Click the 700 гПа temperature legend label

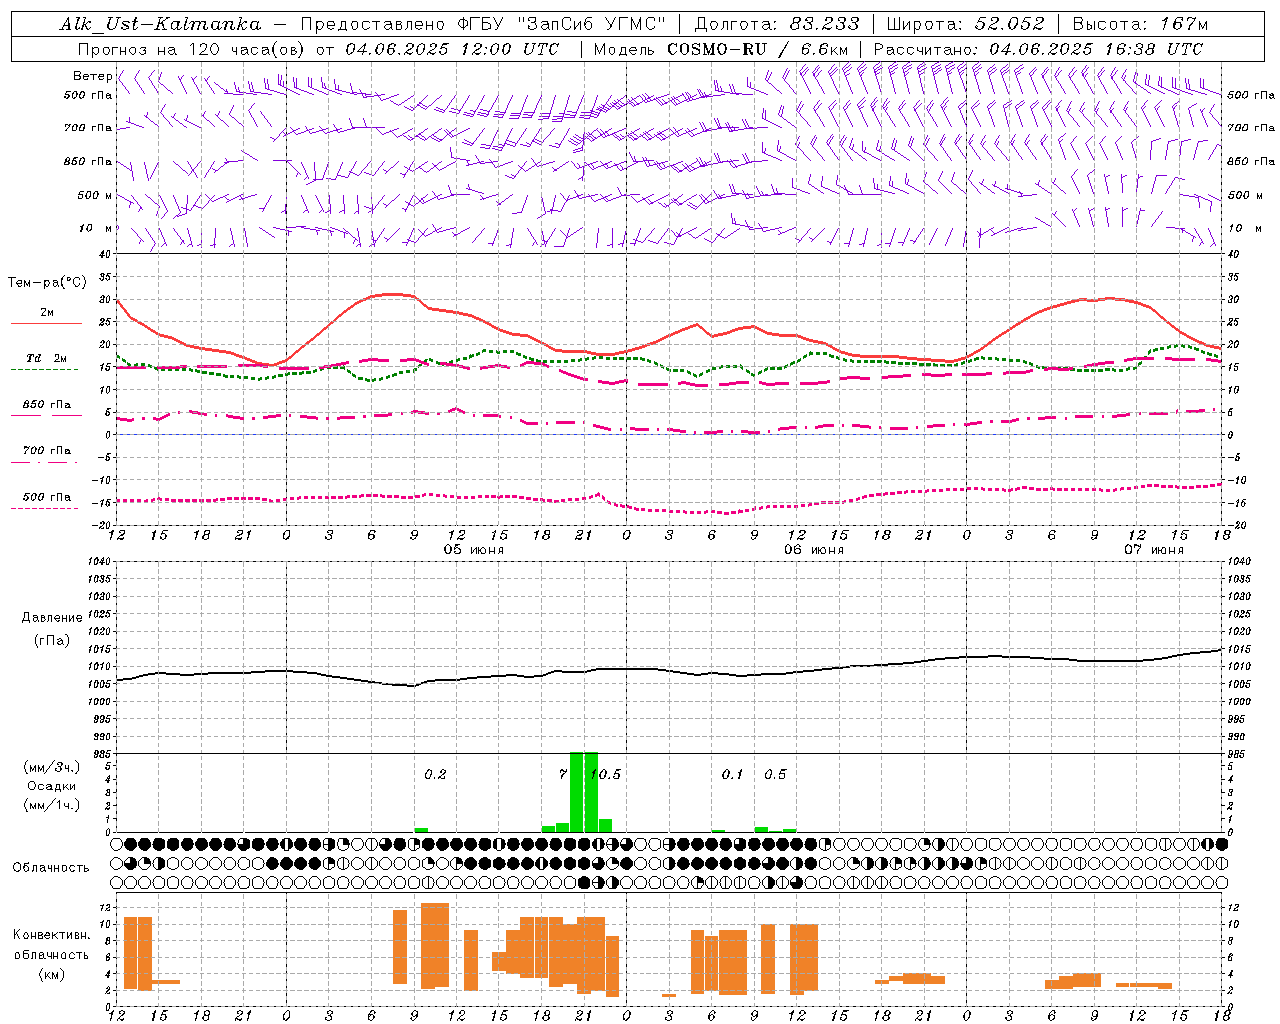pyautogui.click(x=47, y=450)
